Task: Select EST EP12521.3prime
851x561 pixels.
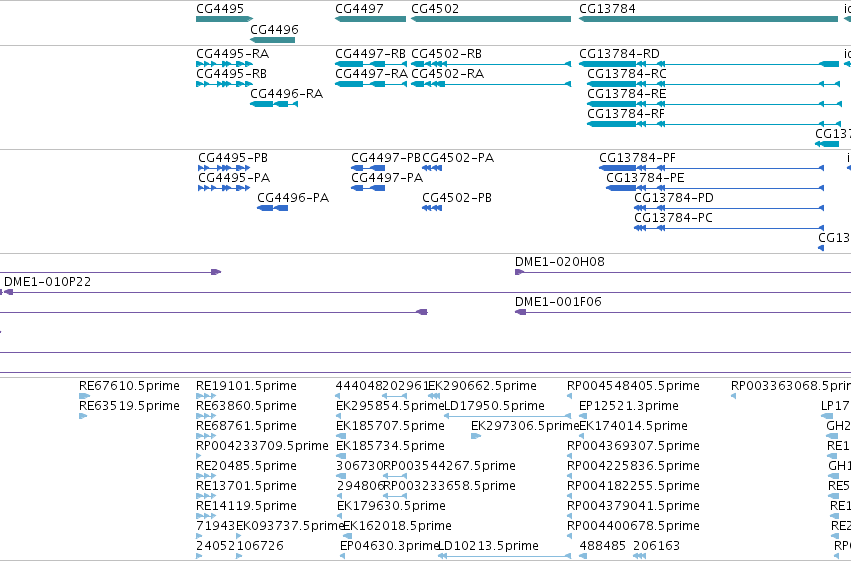Action: coord(583,416)
